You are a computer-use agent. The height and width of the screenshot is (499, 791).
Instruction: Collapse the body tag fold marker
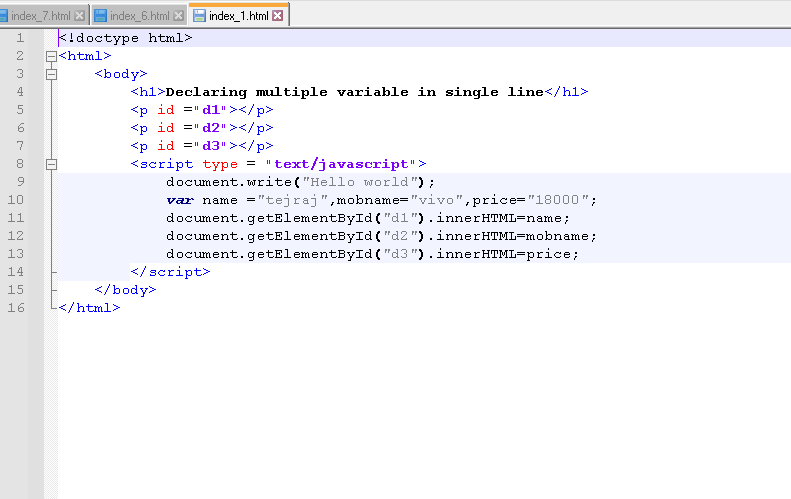(51, 74)
